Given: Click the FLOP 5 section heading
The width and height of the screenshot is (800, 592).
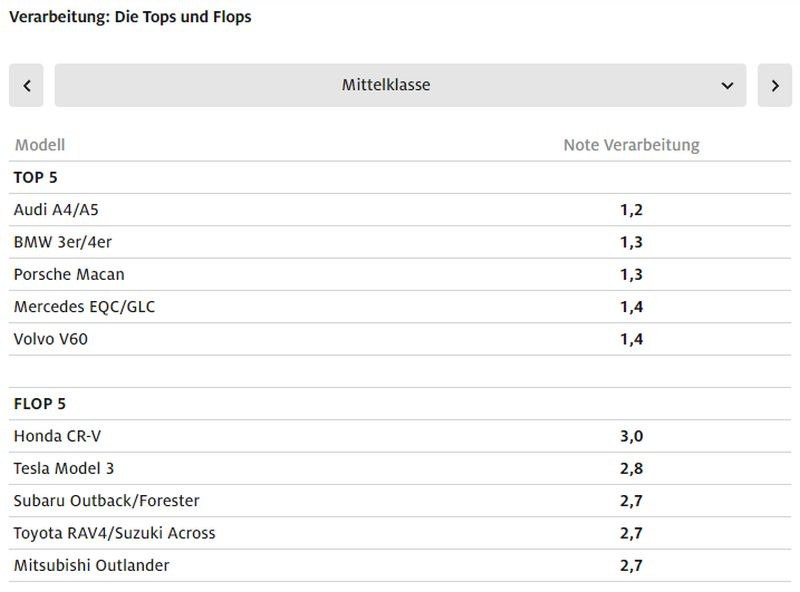Looking at the screenshot, I should 40,404.
